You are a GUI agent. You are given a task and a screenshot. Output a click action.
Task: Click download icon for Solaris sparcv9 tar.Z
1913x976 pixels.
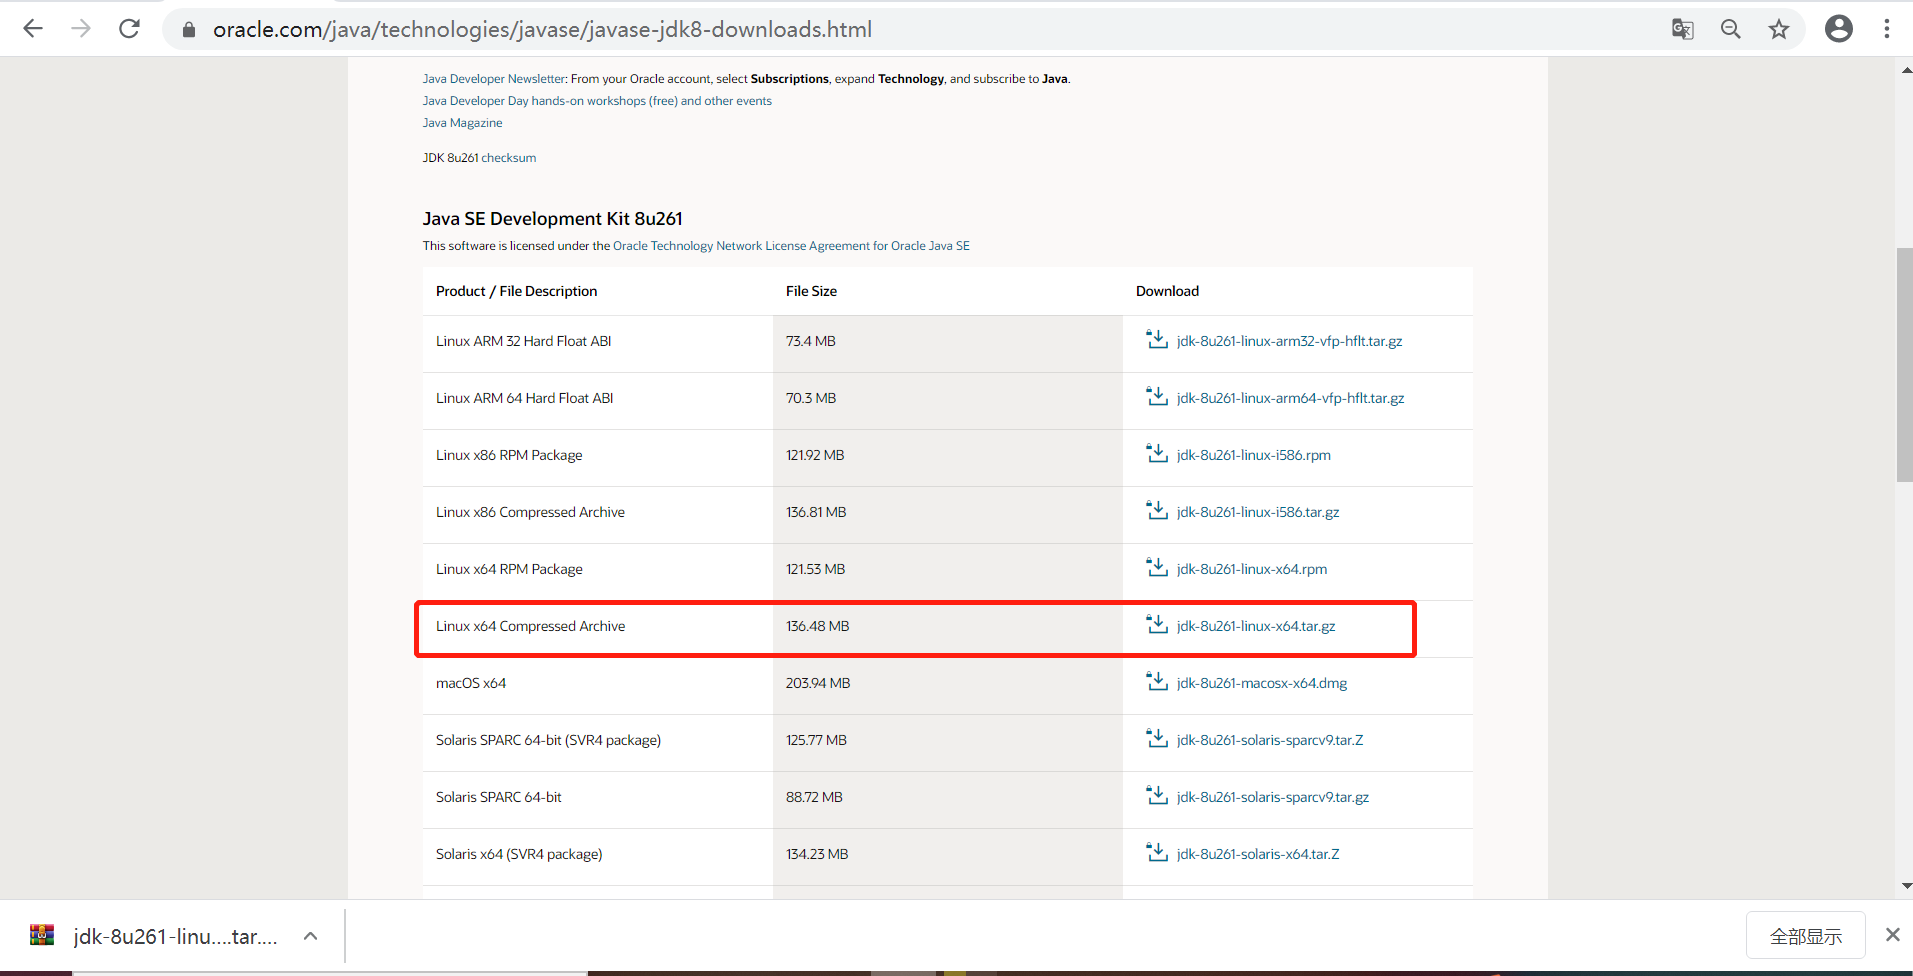click(x=1157, y=739)
